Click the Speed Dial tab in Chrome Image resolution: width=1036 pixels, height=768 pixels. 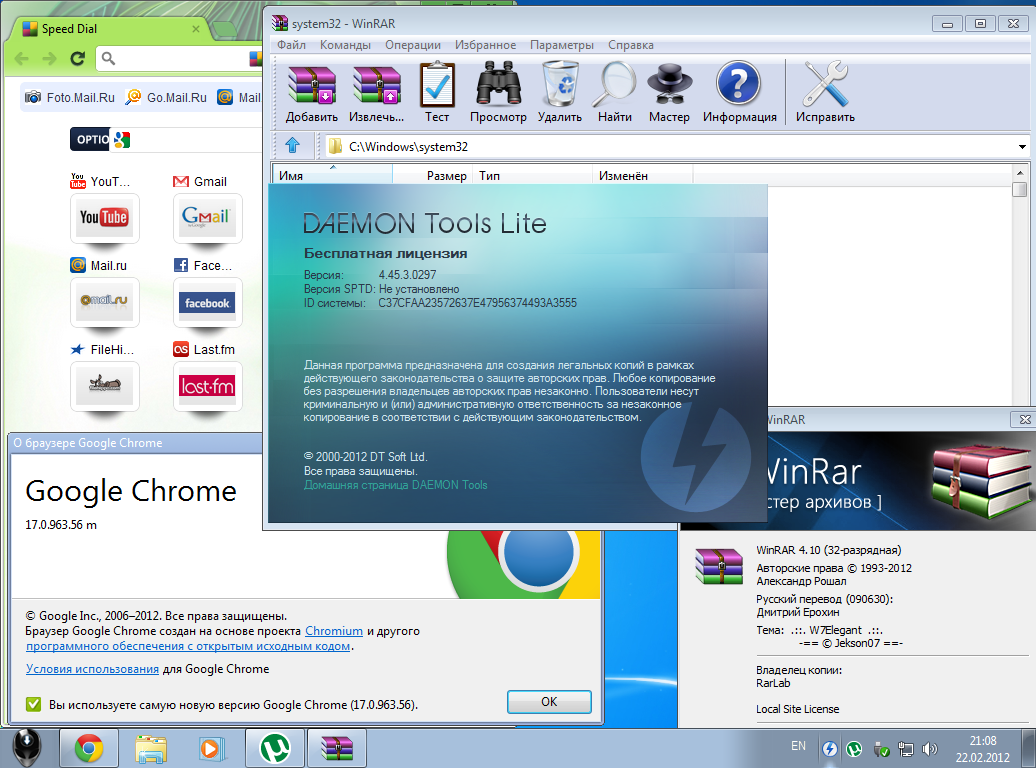[109, 29]
